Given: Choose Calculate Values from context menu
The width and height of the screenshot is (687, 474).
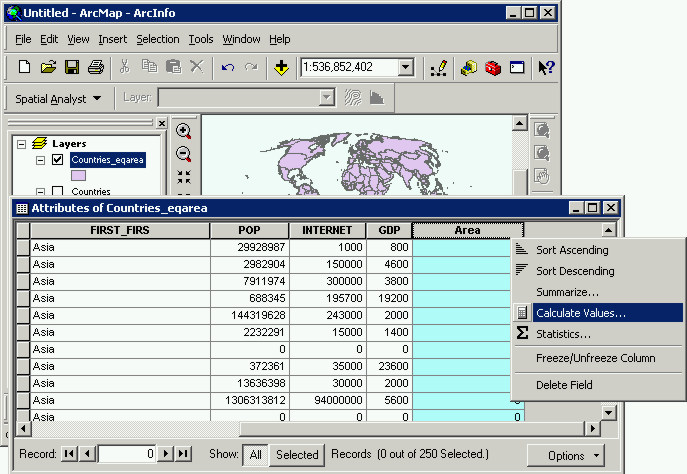Looking at the screenshot, I should coord(581,313).
